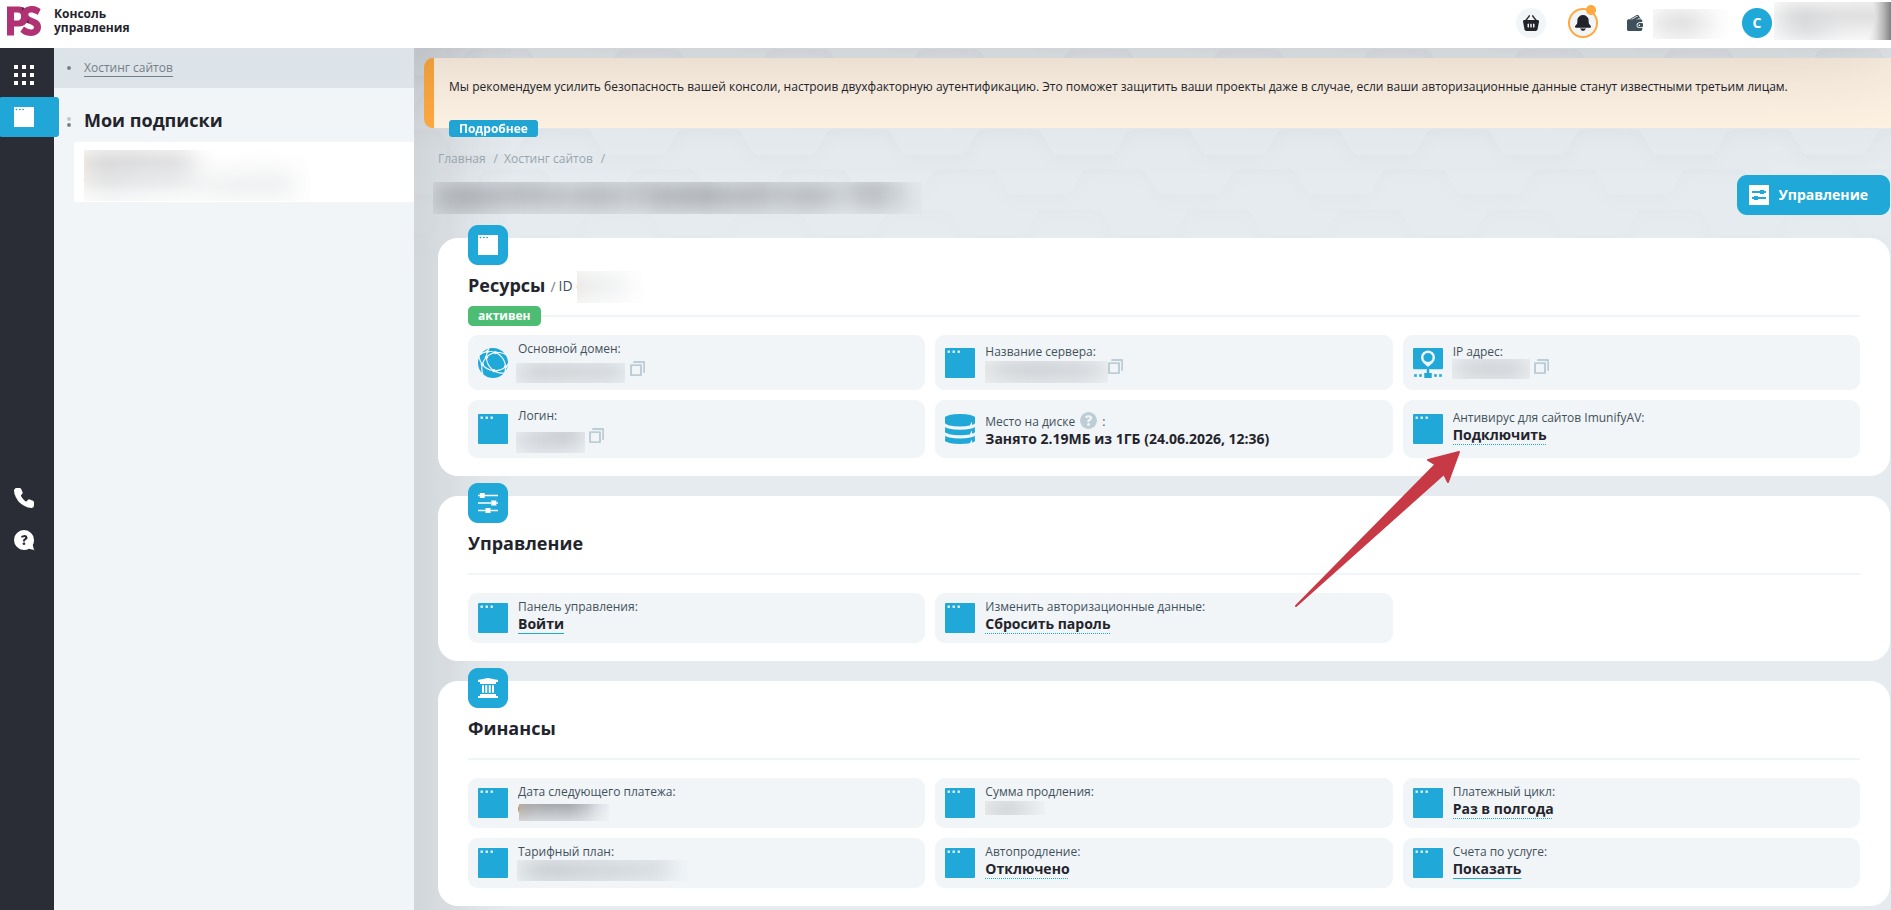
Task: Copy the IP address value
Action: click(x=1541, y=367)
